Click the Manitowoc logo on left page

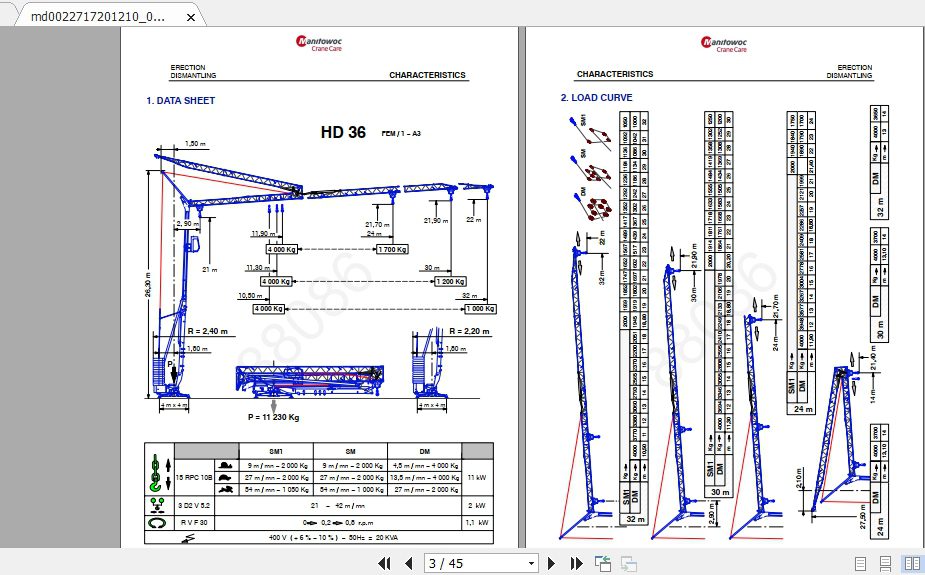click(319, 43)
